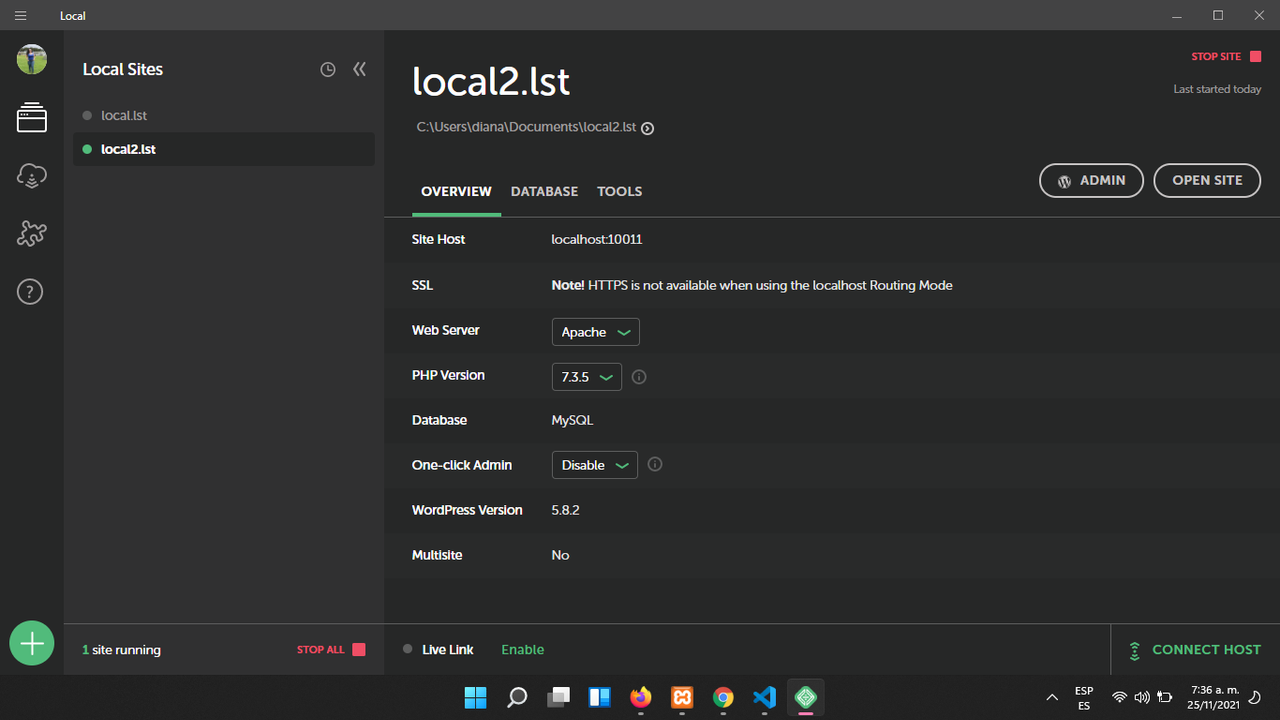Click the Last started today text
1280x720 pixels.
tap(1217, 89)
